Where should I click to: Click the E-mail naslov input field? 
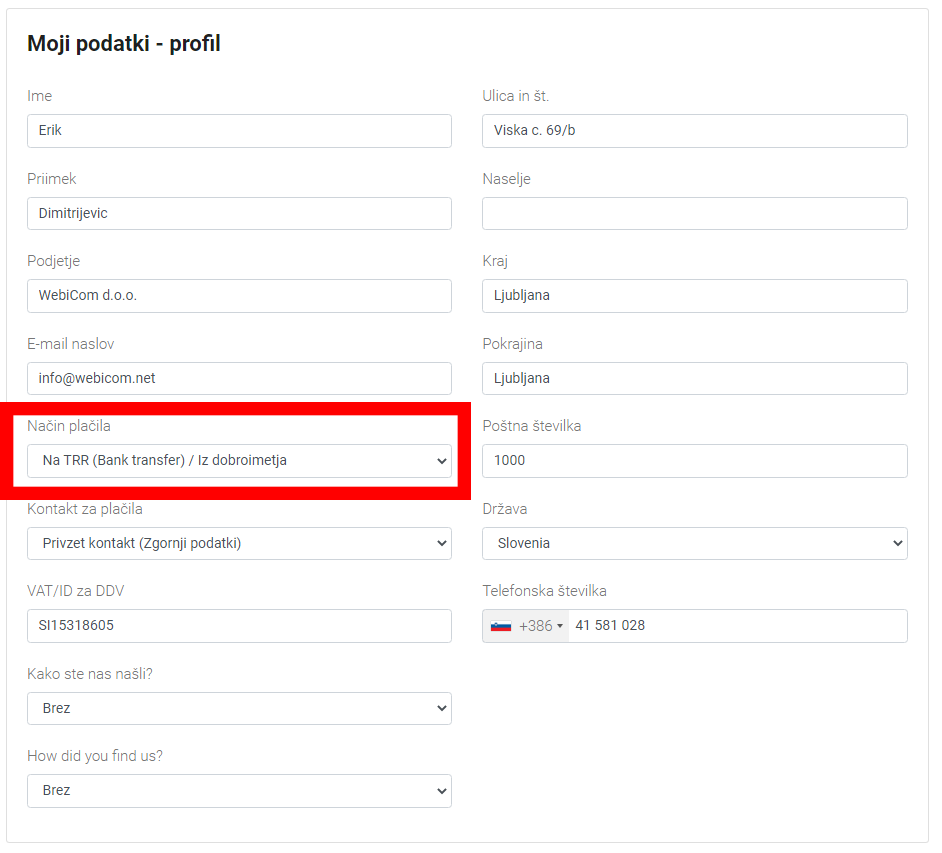(239, 378)
